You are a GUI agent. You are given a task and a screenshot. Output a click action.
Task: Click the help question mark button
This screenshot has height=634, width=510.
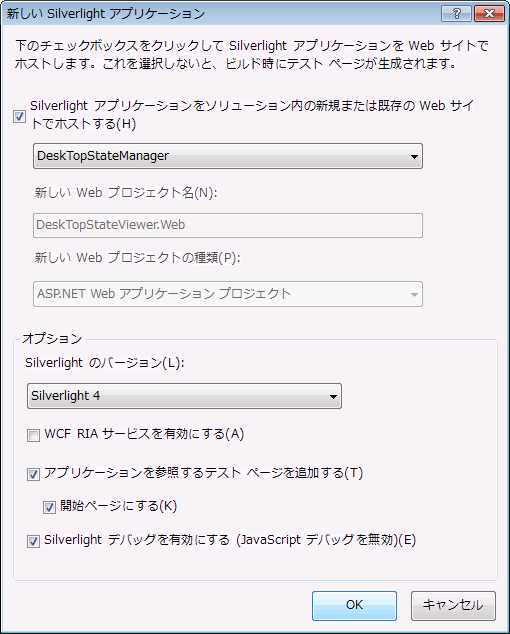point(456,14)
